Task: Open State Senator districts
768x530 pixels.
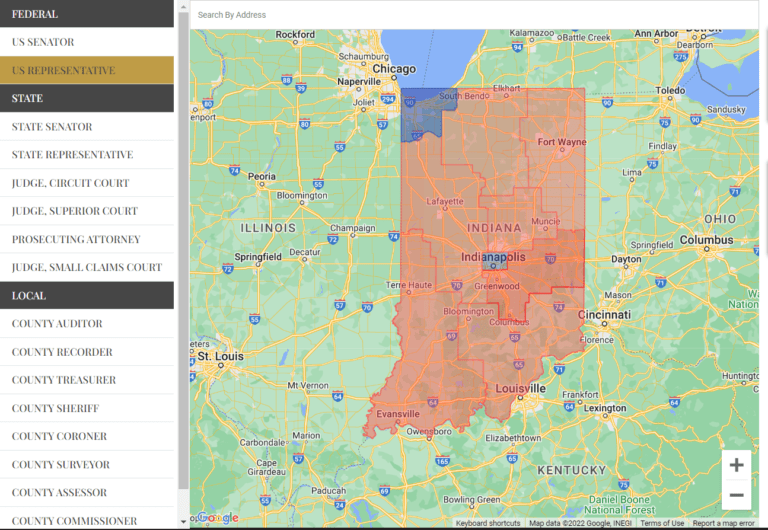Action: [x=52, y=127]
